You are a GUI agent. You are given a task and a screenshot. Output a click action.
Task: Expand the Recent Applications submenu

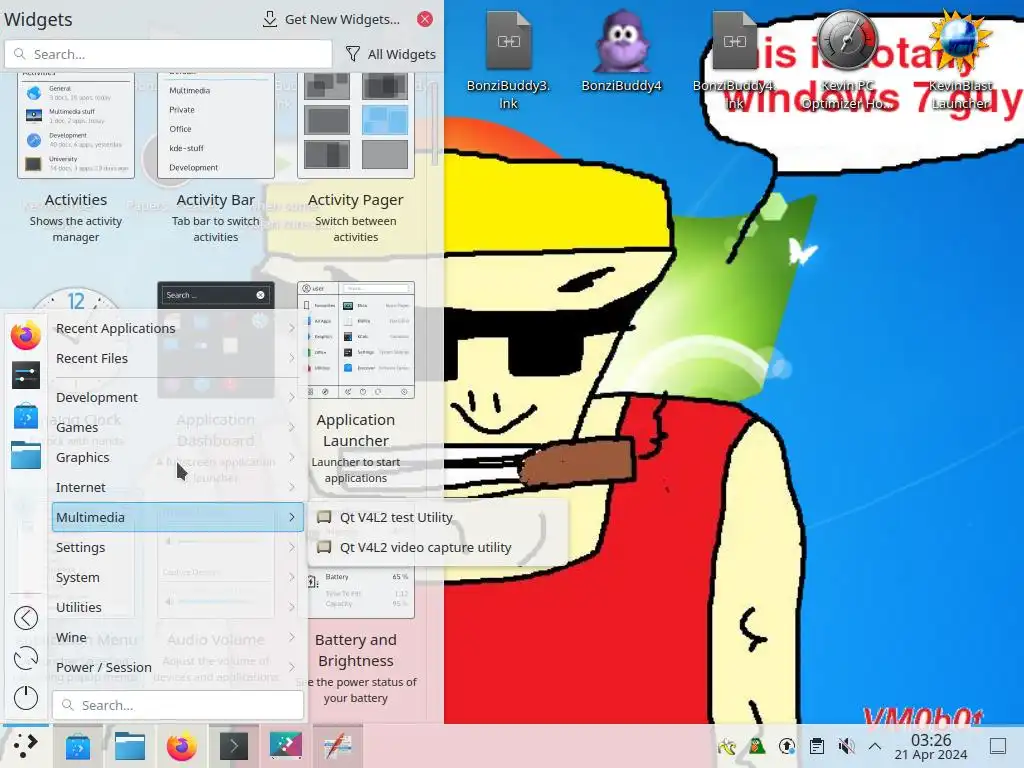click(176, 328)
